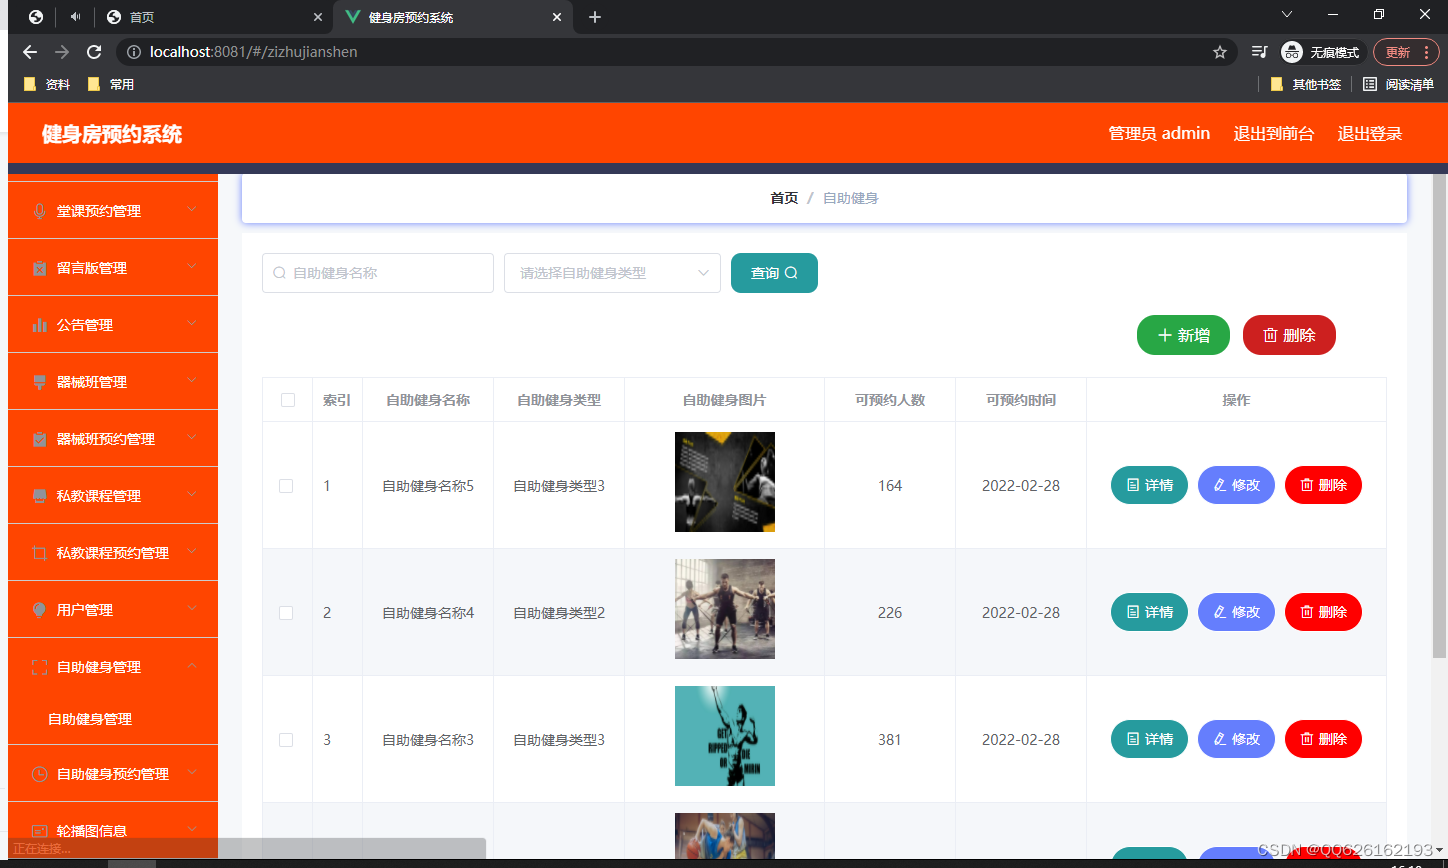Screen dimensions: 1448x868
Task: Click the site info icon before localhost
Action: [x=133, y=52]
